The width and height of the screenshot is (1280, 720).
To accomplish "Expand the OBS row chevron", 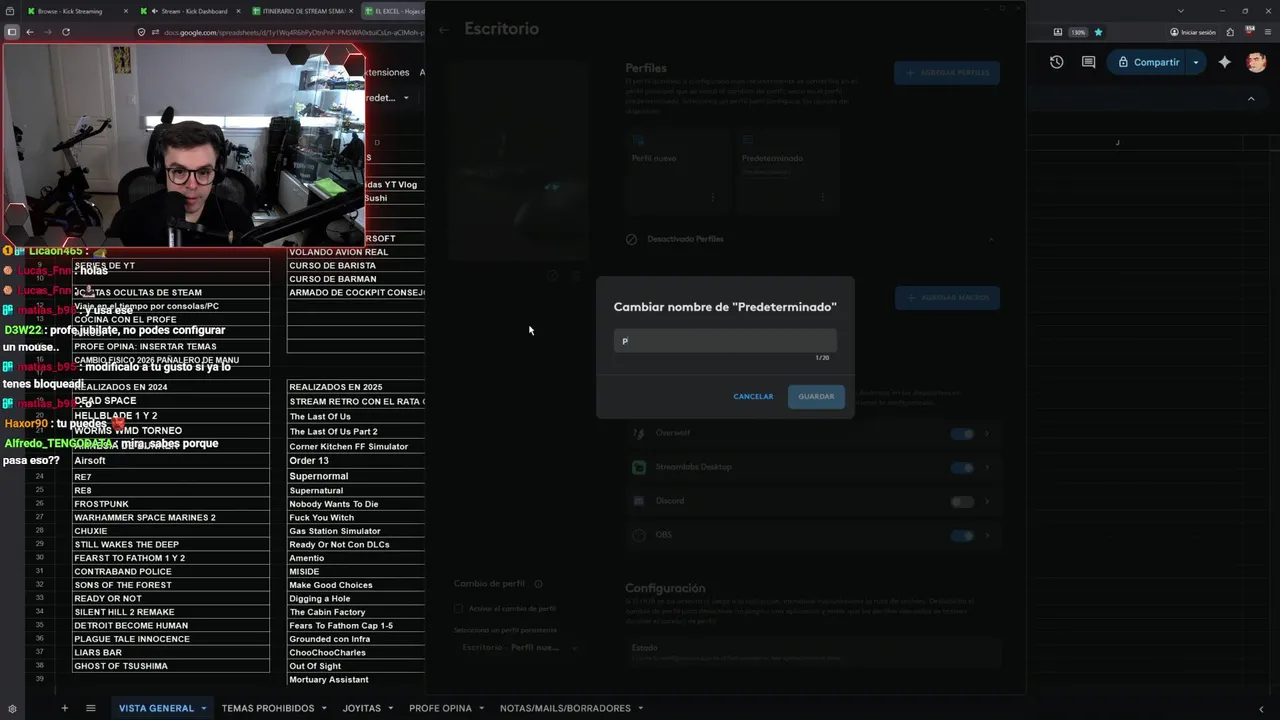I will 987,536.
